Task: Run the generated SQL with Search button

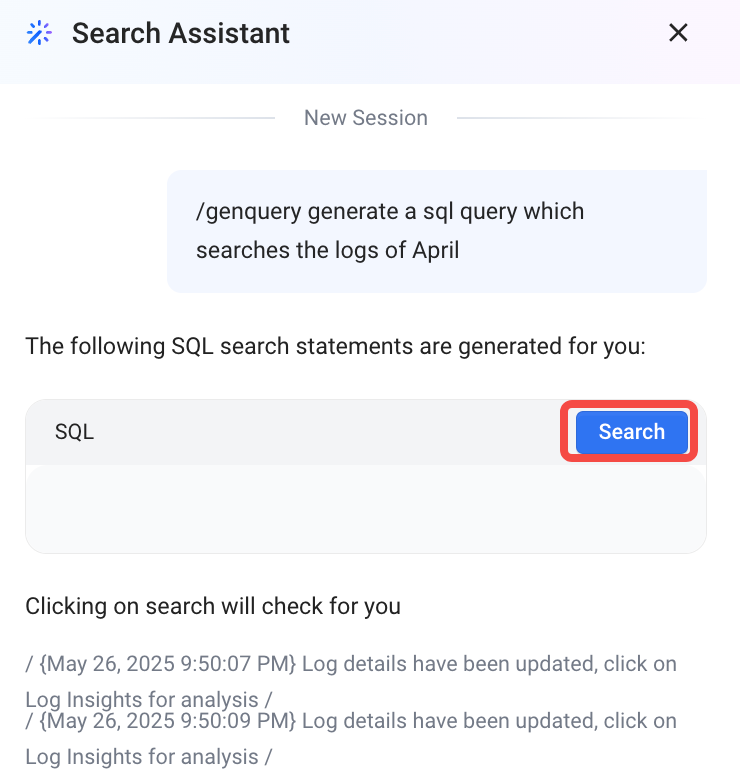Action: click(631, 432)
